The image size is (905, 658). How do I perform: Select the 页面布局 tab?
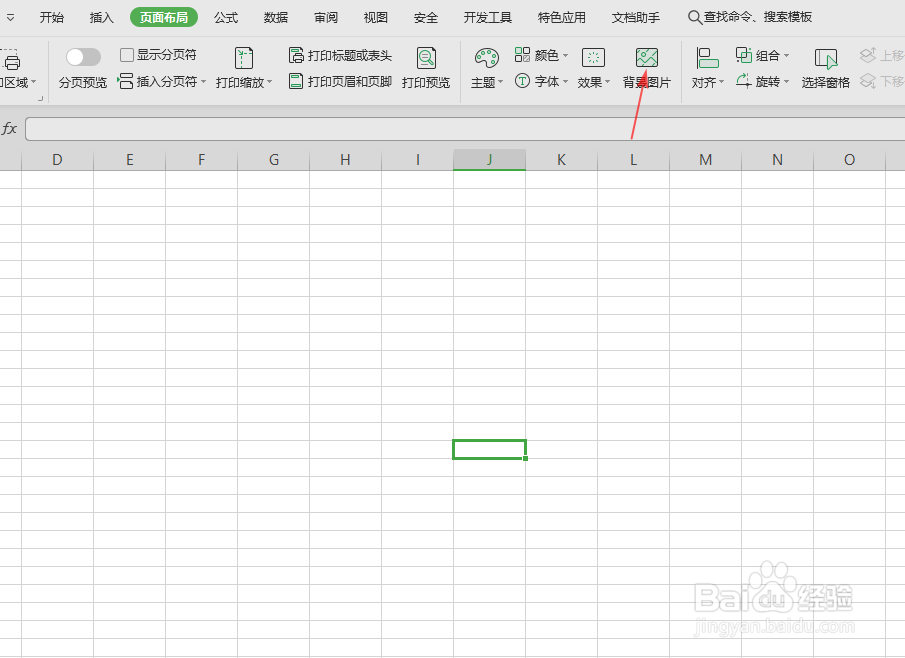click(164, 17)
